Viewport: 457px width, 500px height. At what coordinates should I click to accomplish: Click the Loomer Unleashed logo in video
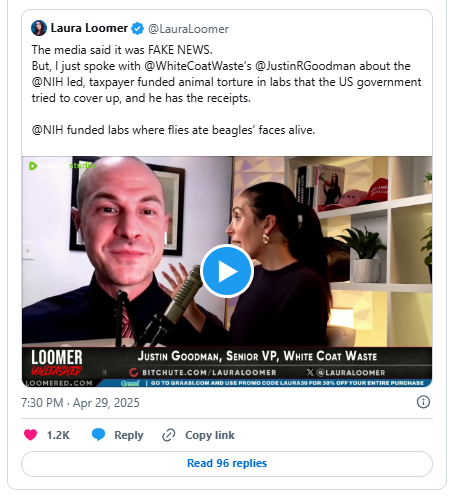(57, 362)
